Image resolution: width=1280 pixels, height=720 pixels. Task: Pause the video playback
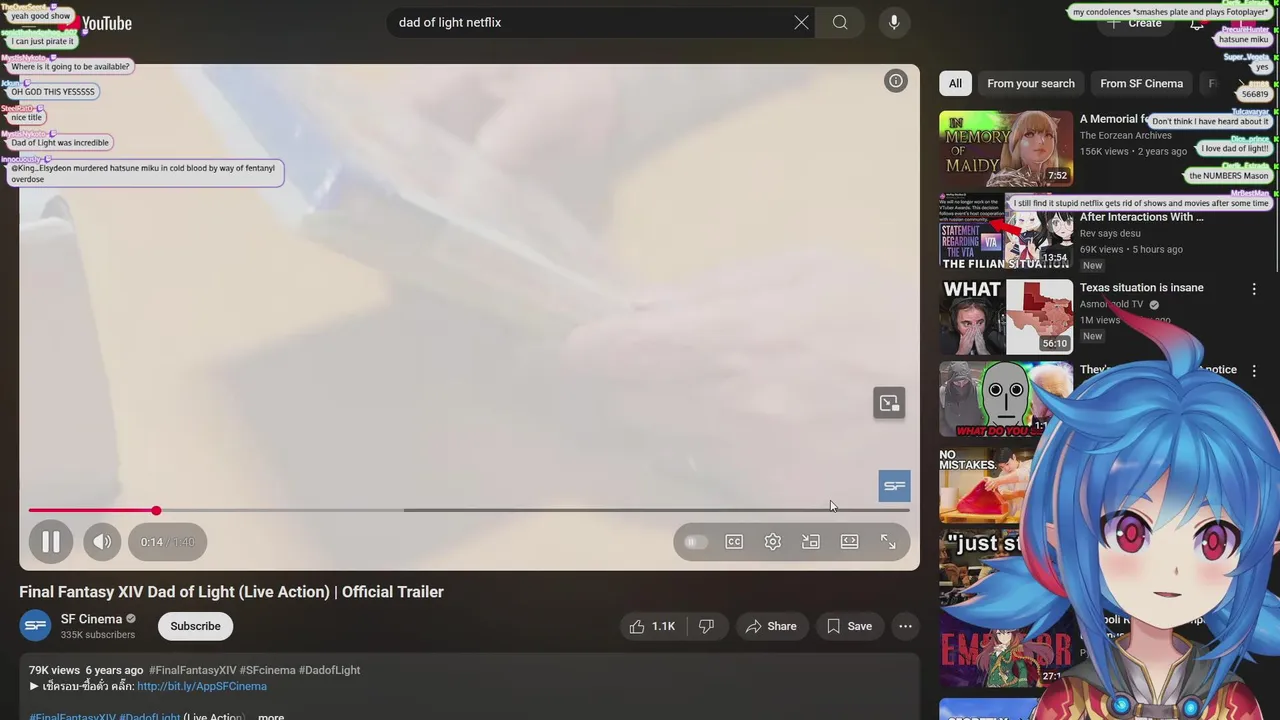(51, 542)
